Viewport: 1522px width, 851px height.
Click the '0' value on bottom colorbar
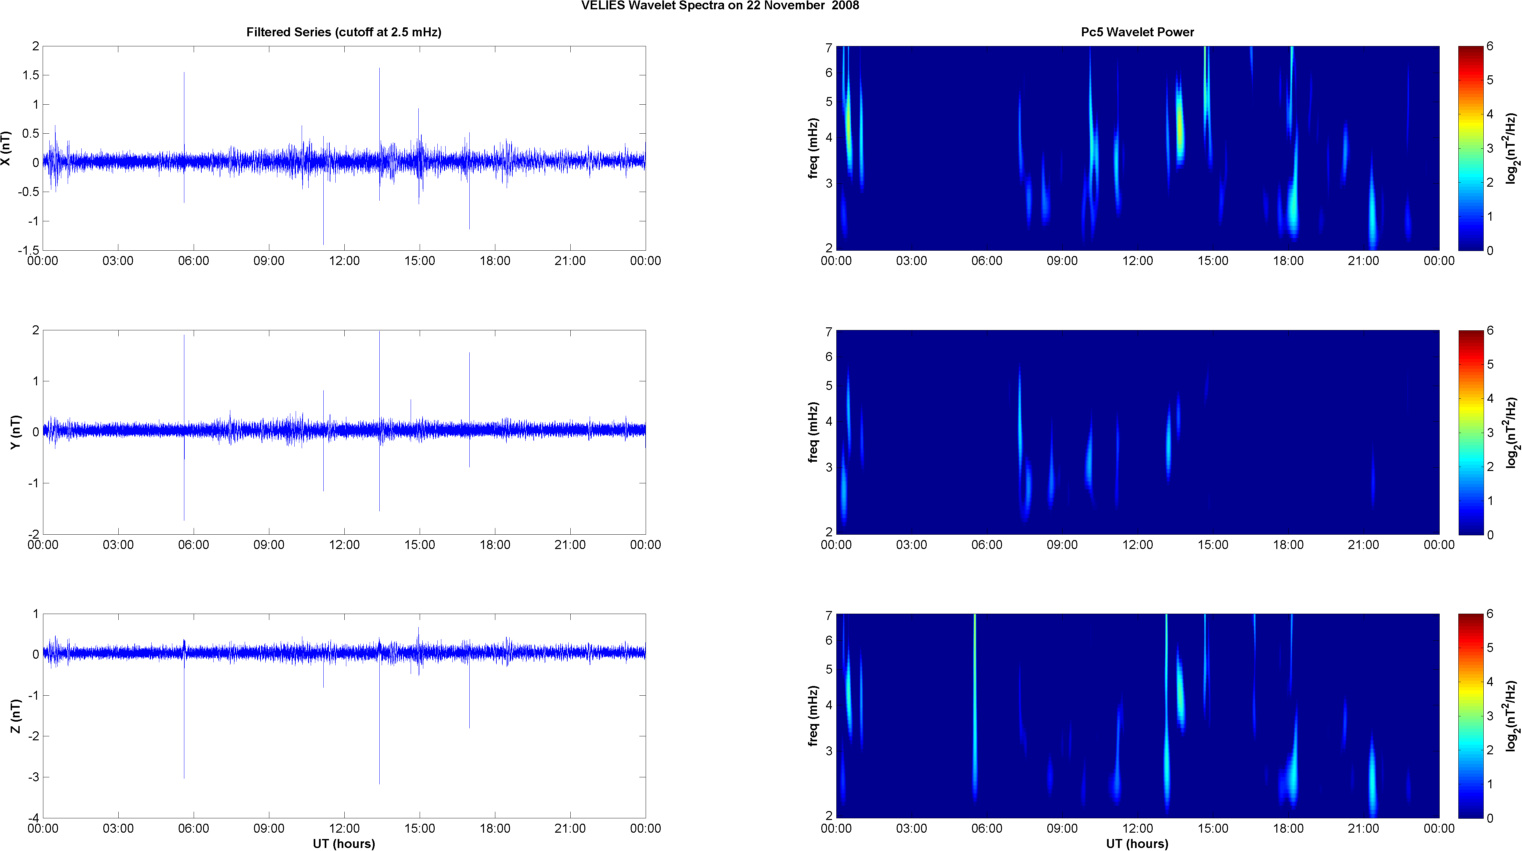1490,818
